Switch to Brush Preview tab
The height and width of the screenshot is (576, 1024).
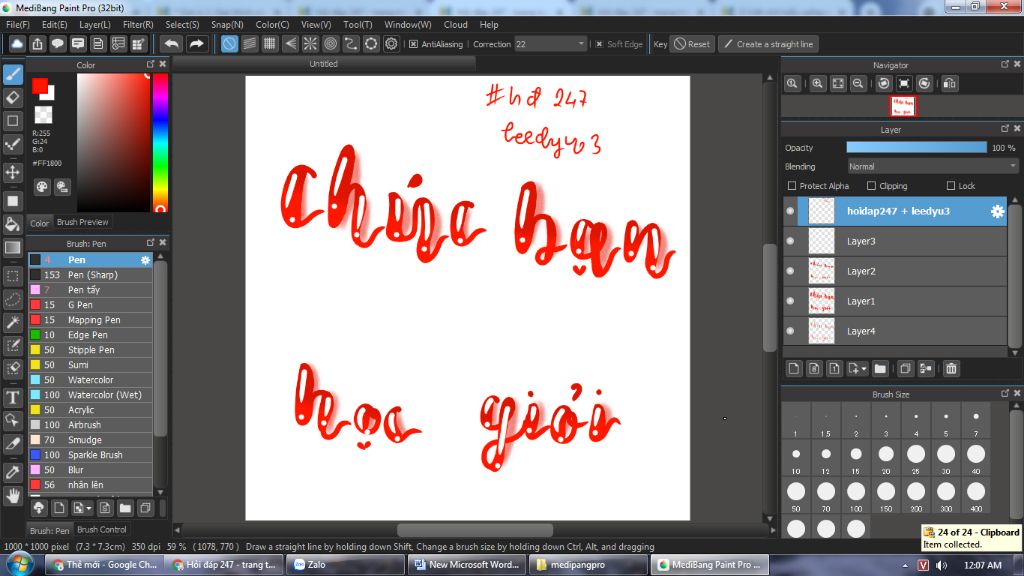click(x=82, y=222)
